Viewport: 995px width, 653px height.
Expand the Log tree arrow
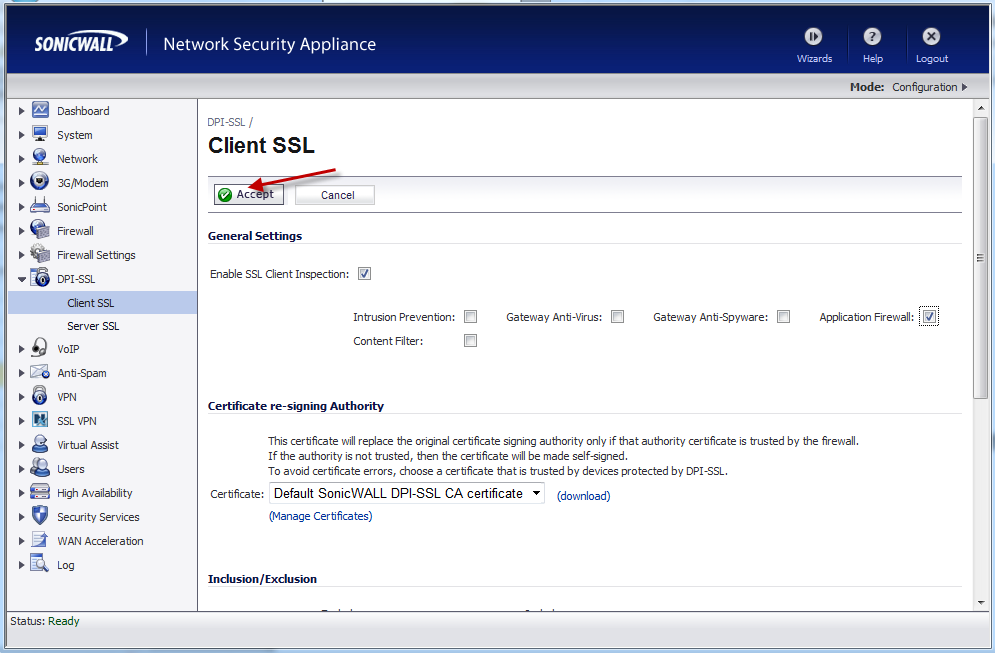pyautogui.click(x=21, y=565)
